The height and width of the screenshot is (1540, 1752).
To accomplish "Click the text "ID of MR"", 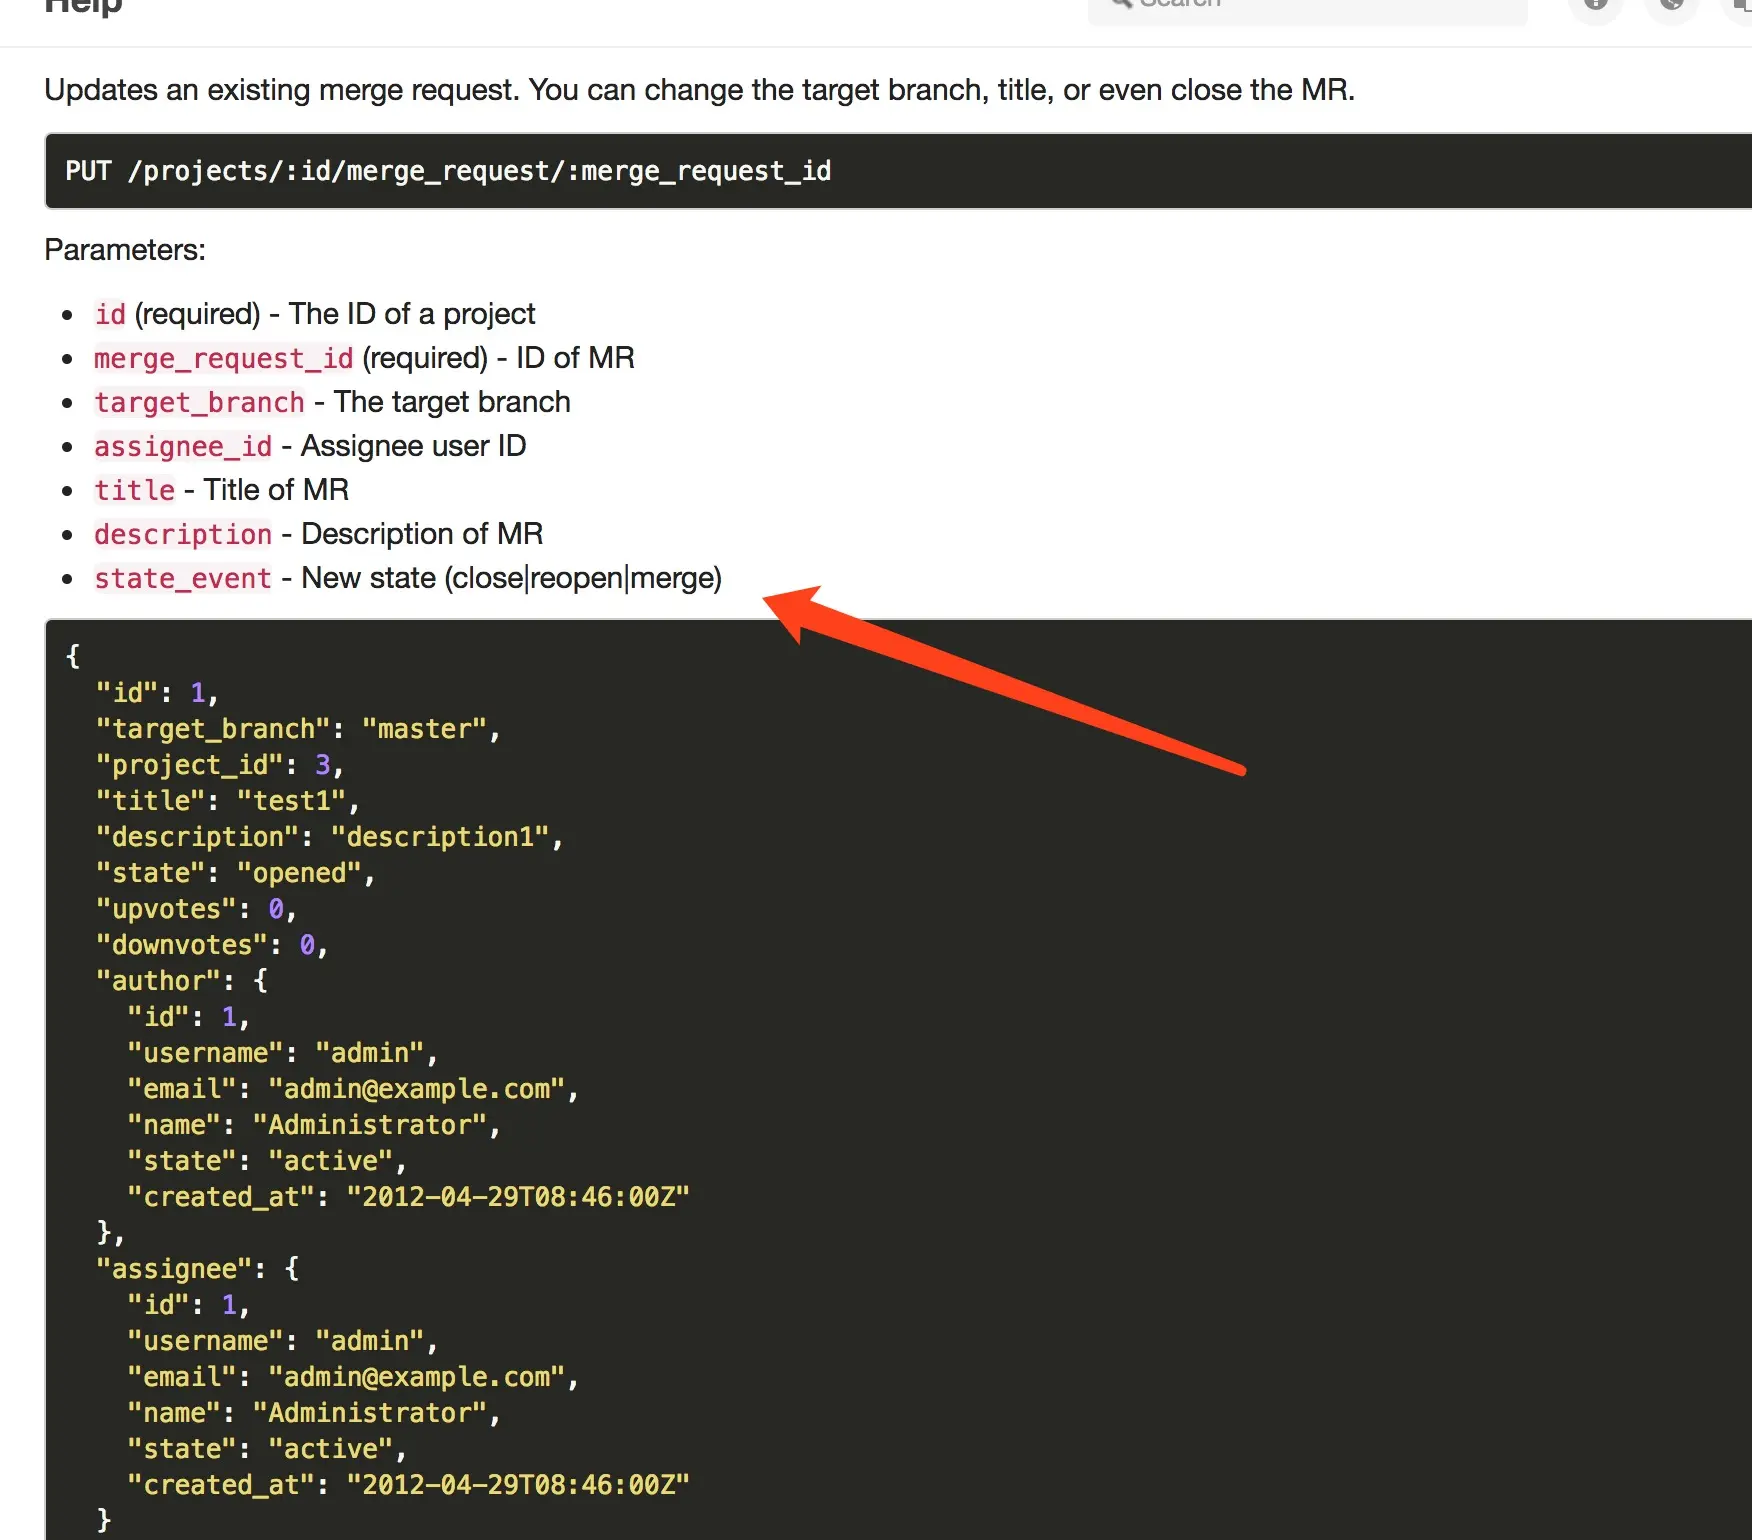I will pyautogui.click(x=575, y=358).
